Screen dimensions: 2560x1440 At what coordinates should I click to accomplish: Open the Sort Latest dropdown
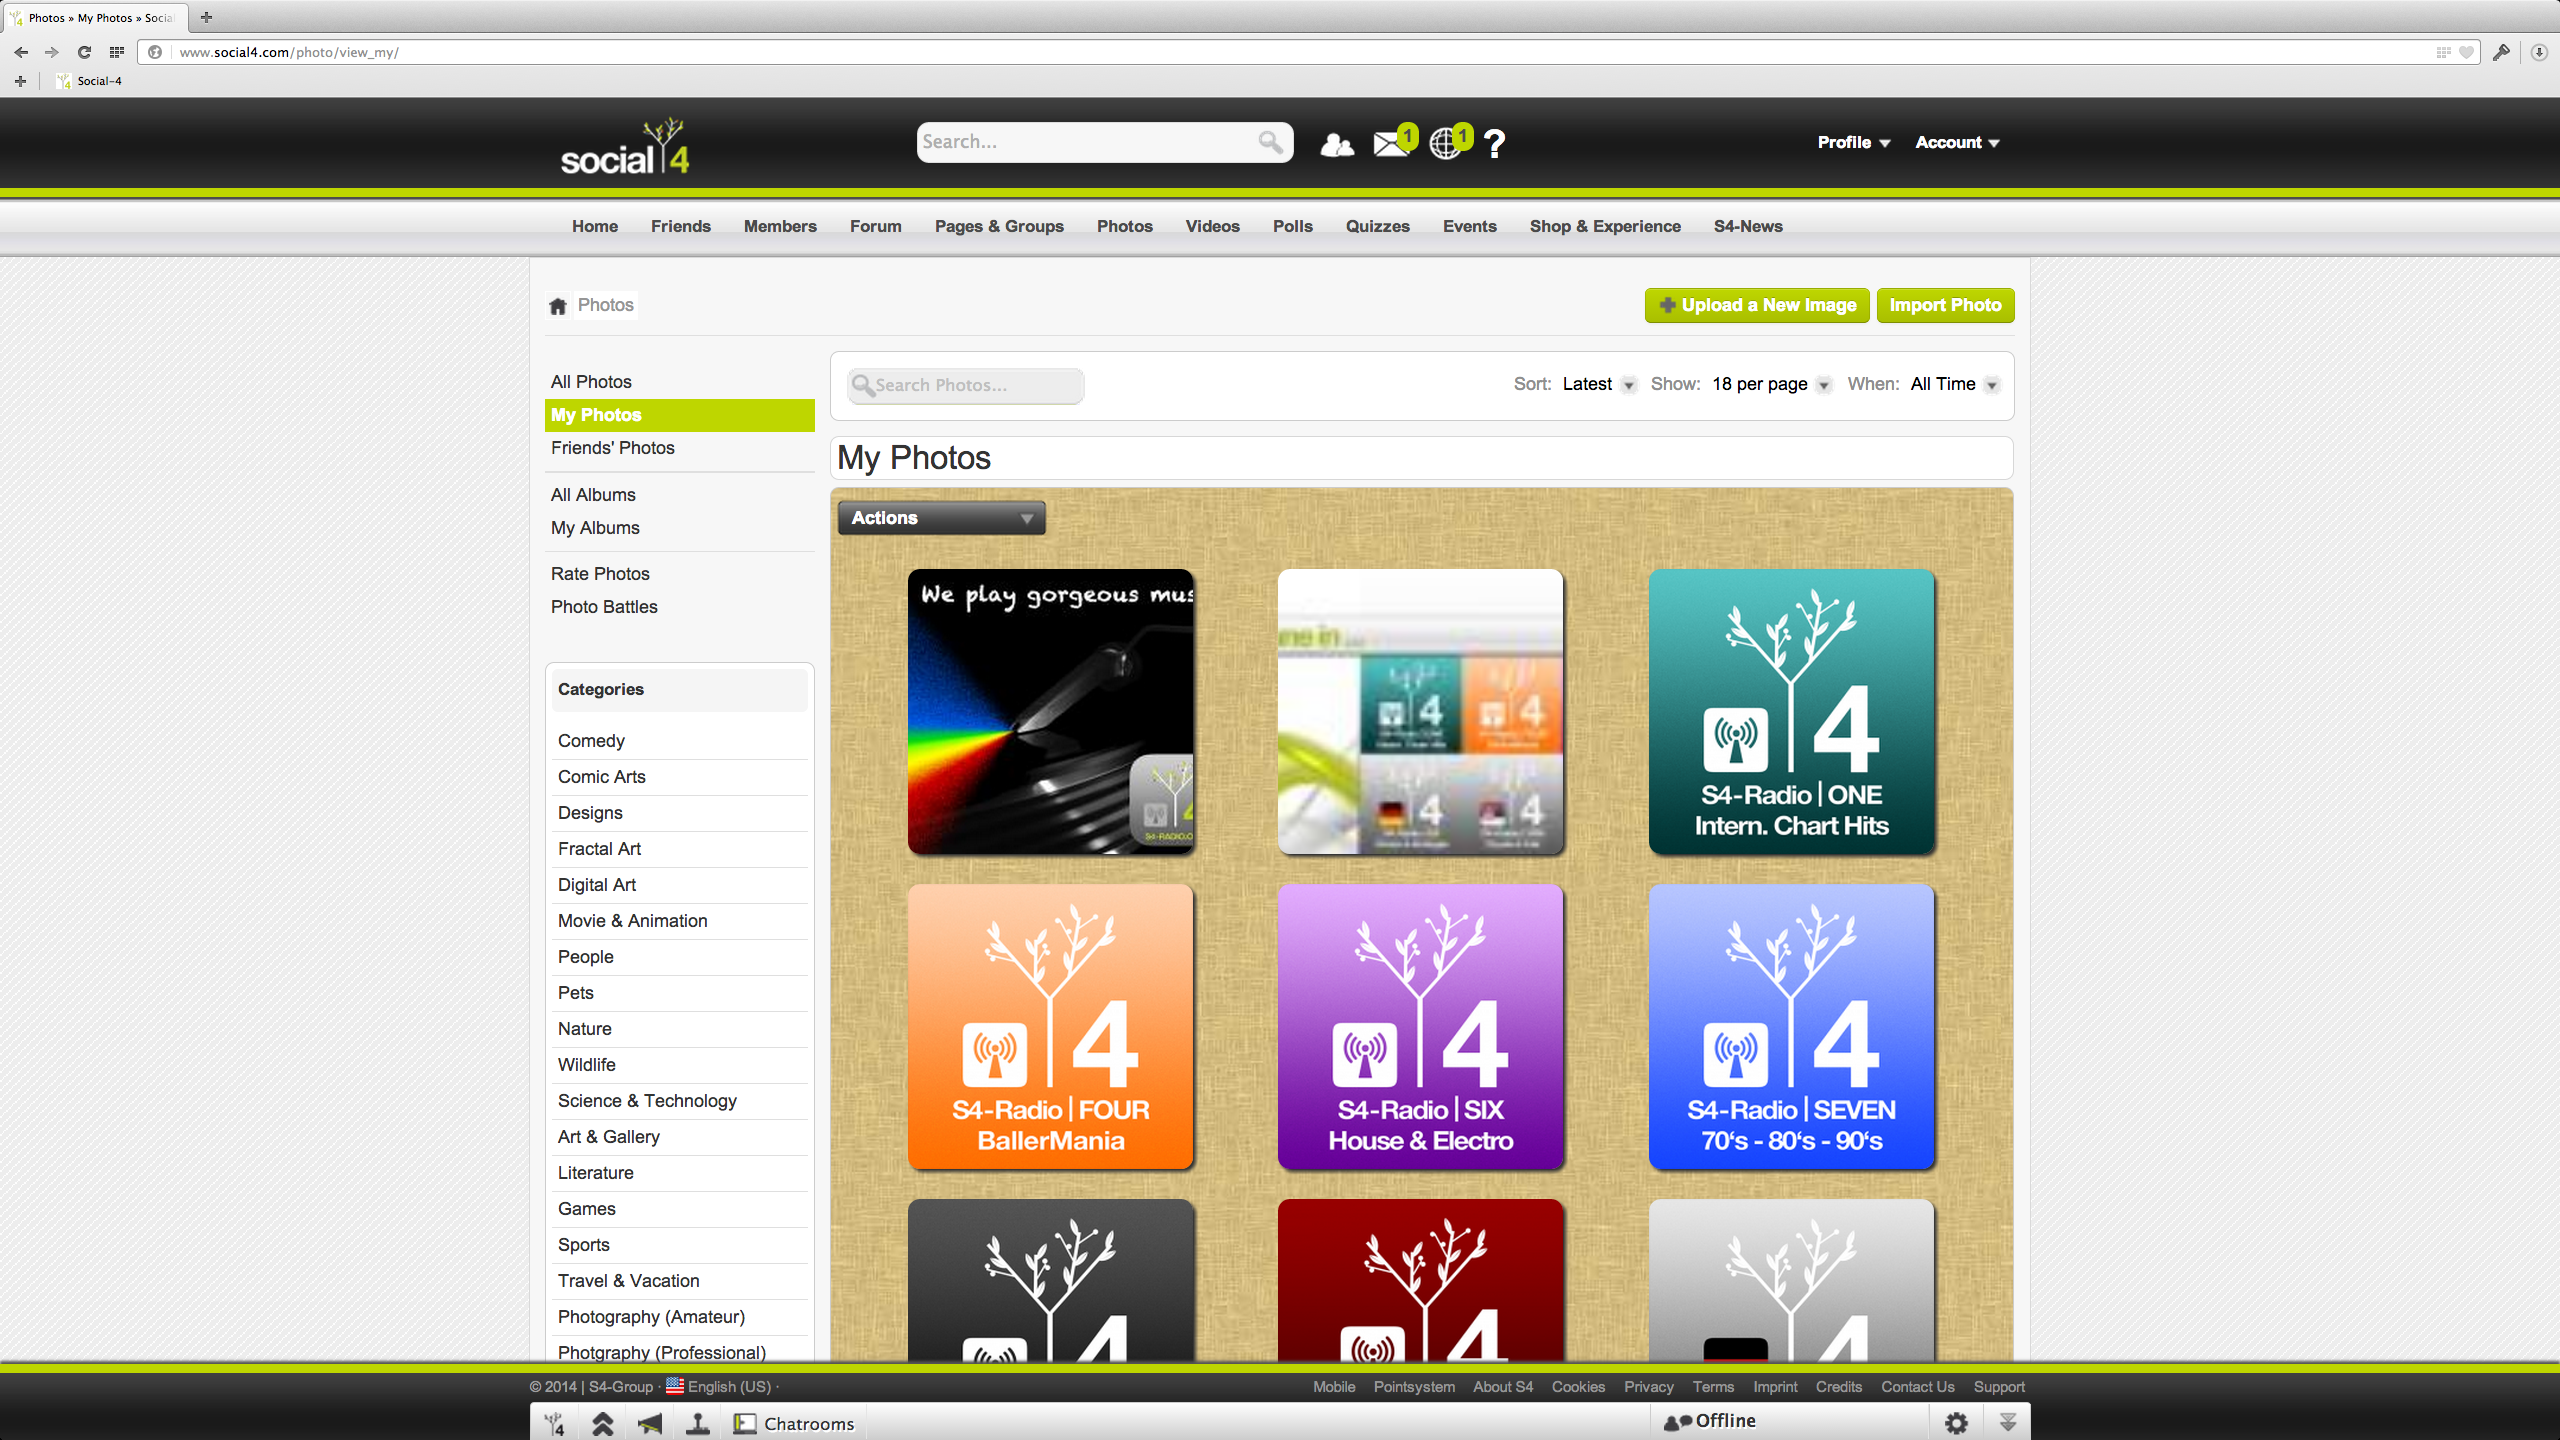click(x=1598, y=384)
